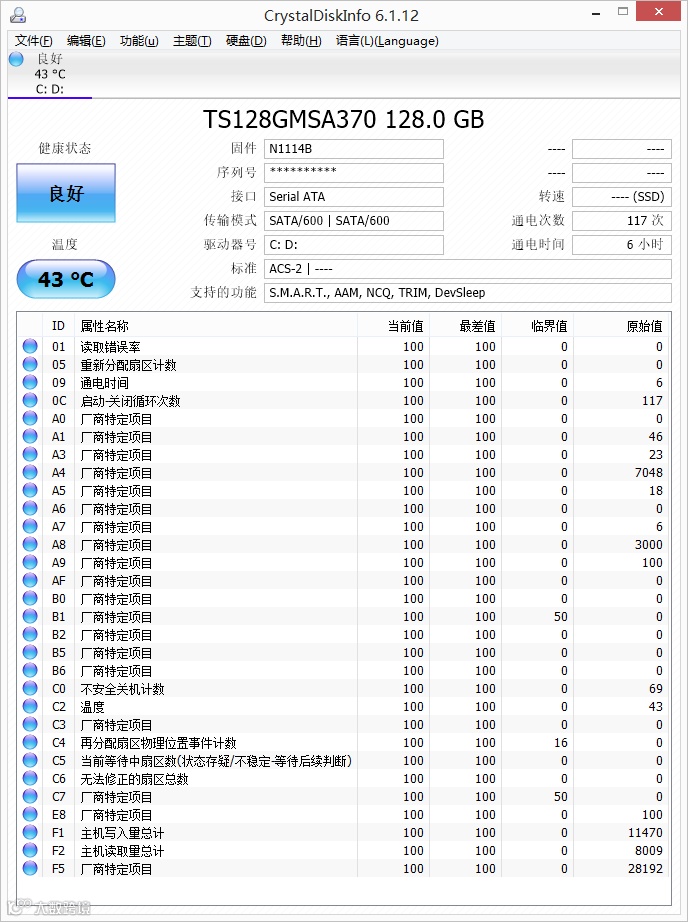Click status orb for F1 主机写入量总计
Image resolution: width=688 pixels, height=922 pixels.
point(30,833)
